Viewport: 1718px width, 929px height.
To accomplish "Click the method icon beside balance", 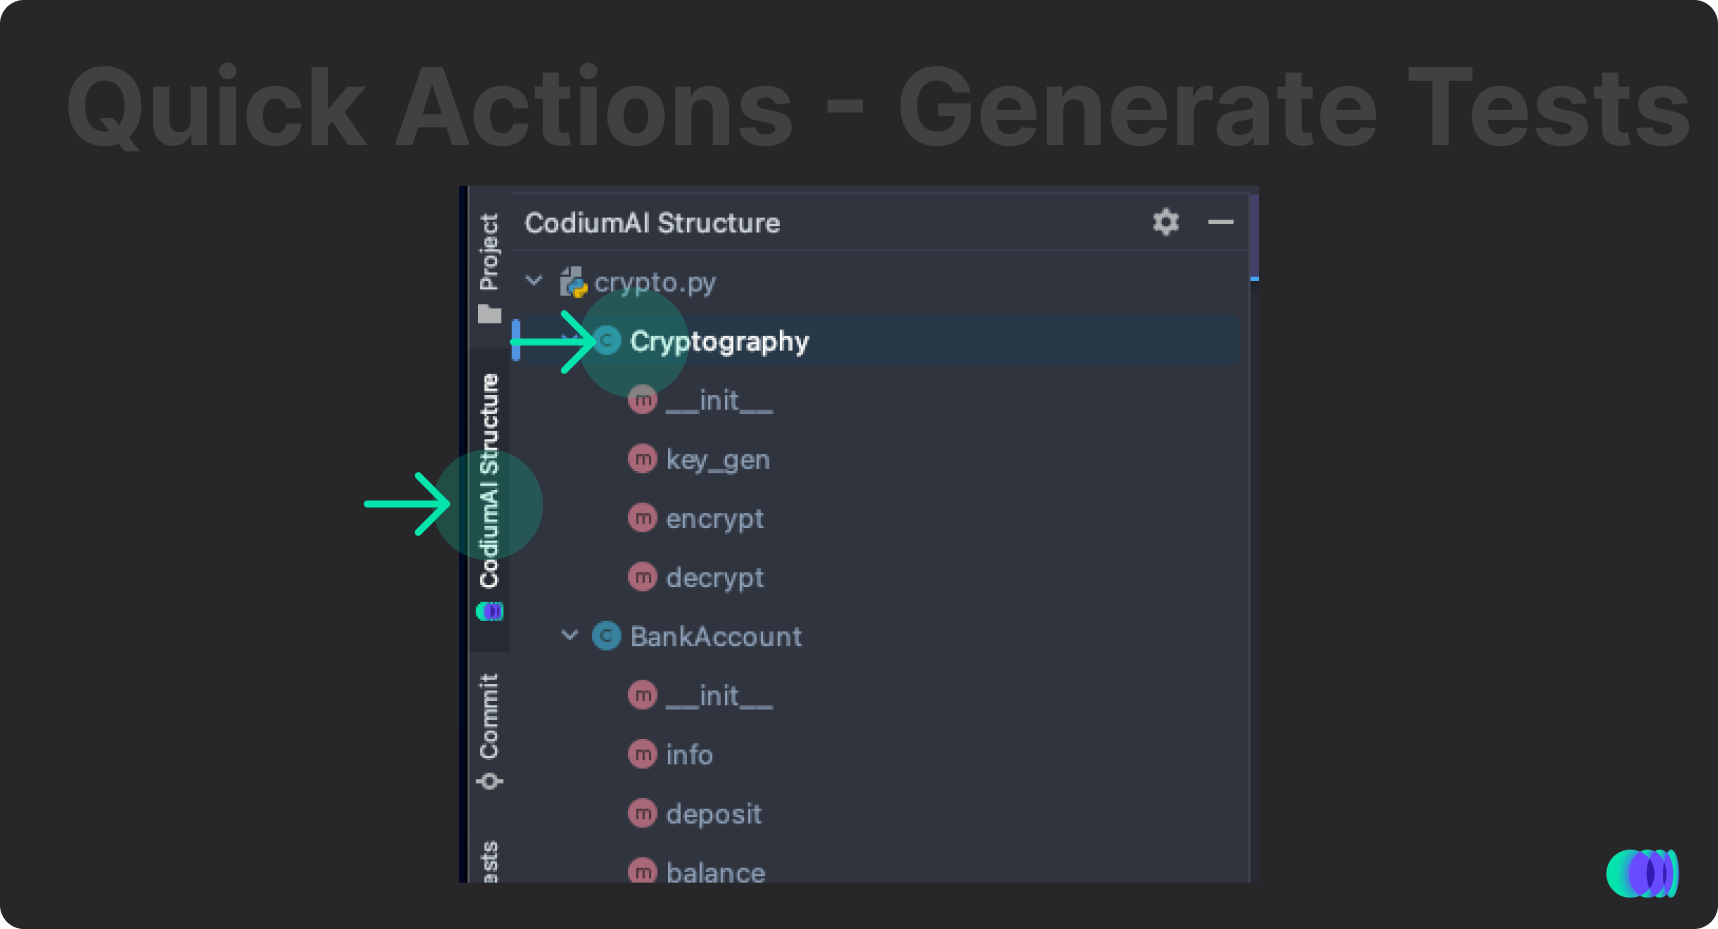I will (642, 871).
